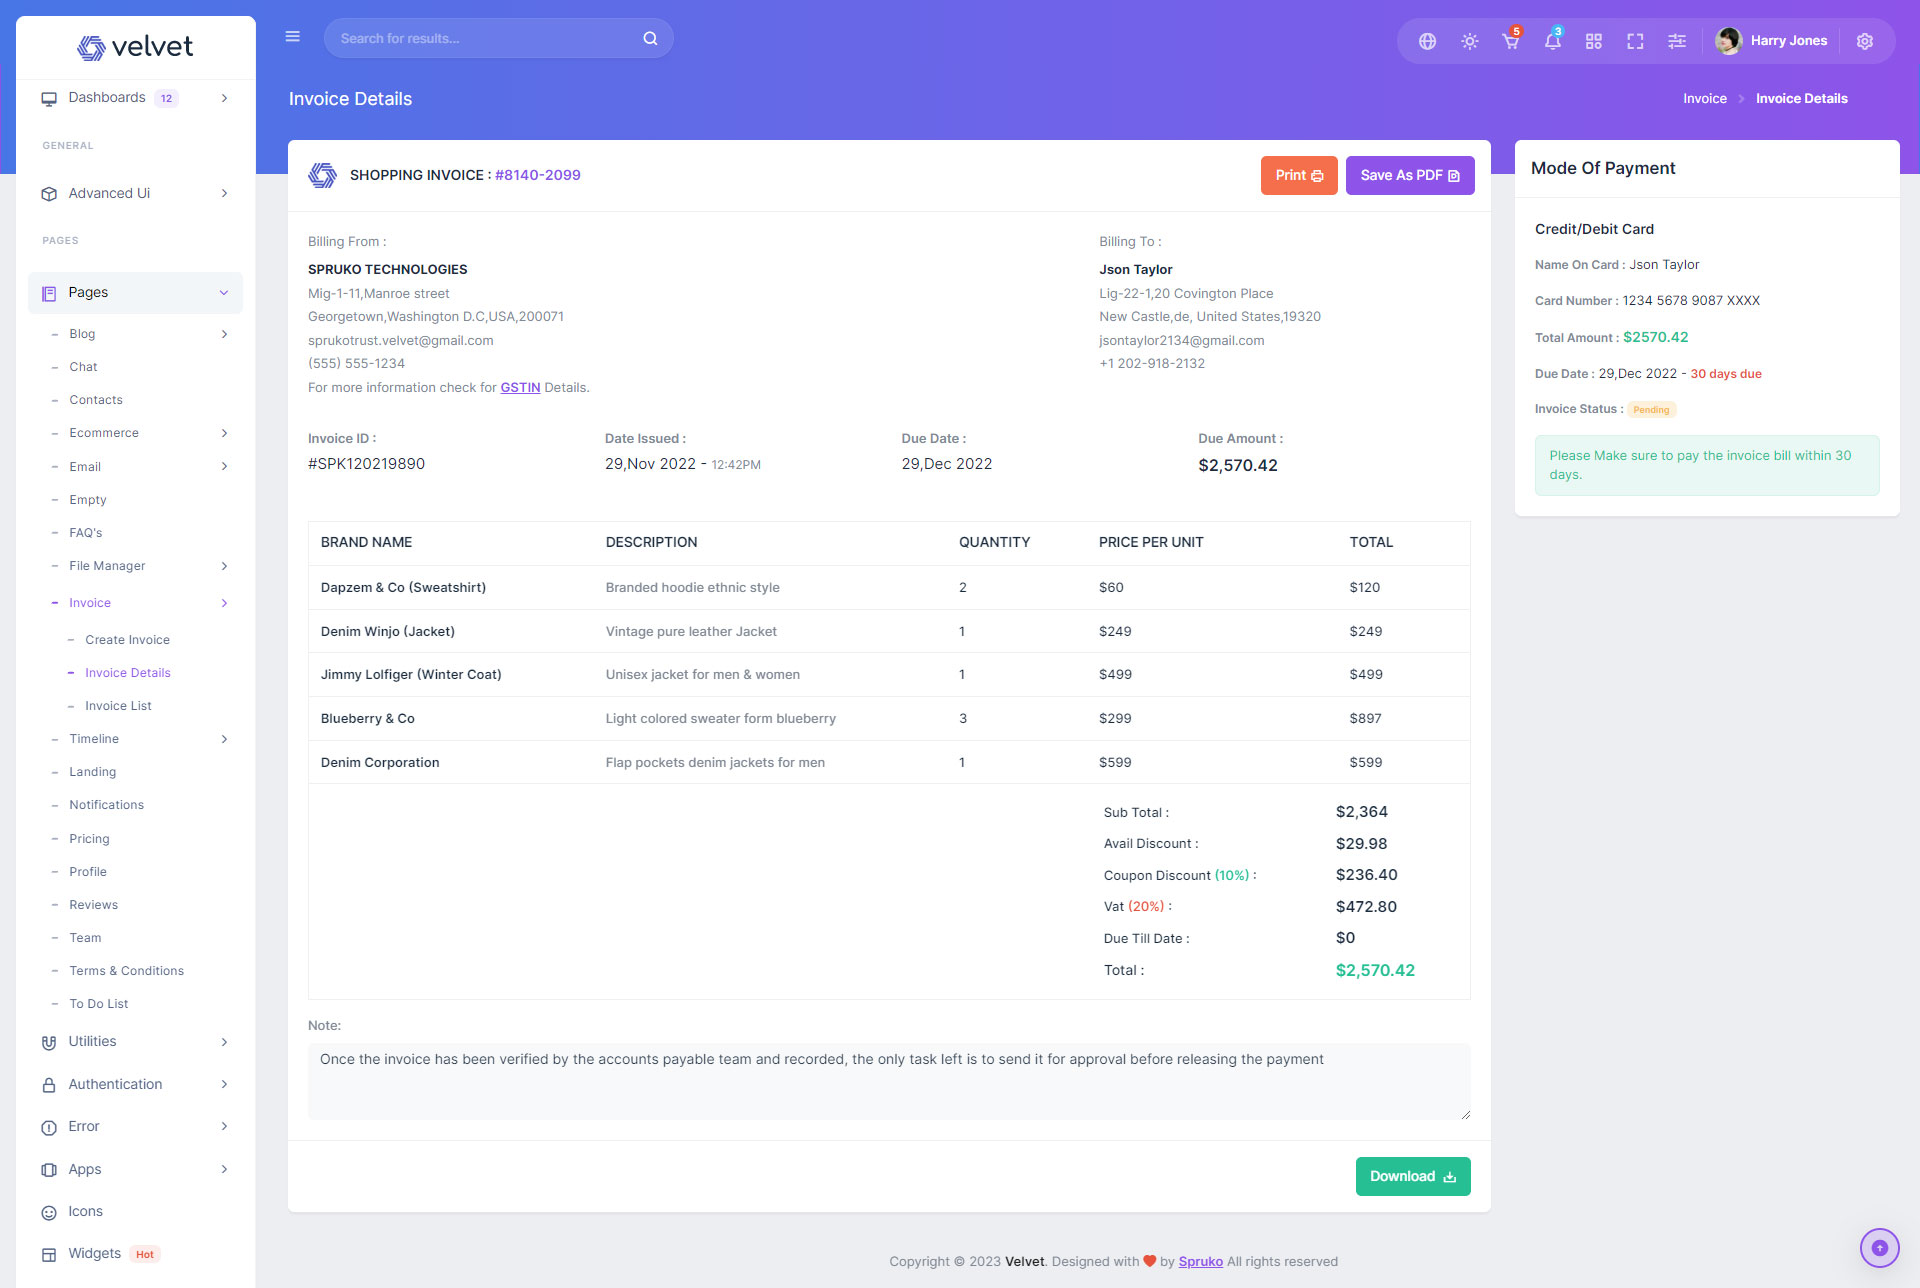Click the header settings gear icon
Screen dimensions: 1920x1288
pos(1864,41)
